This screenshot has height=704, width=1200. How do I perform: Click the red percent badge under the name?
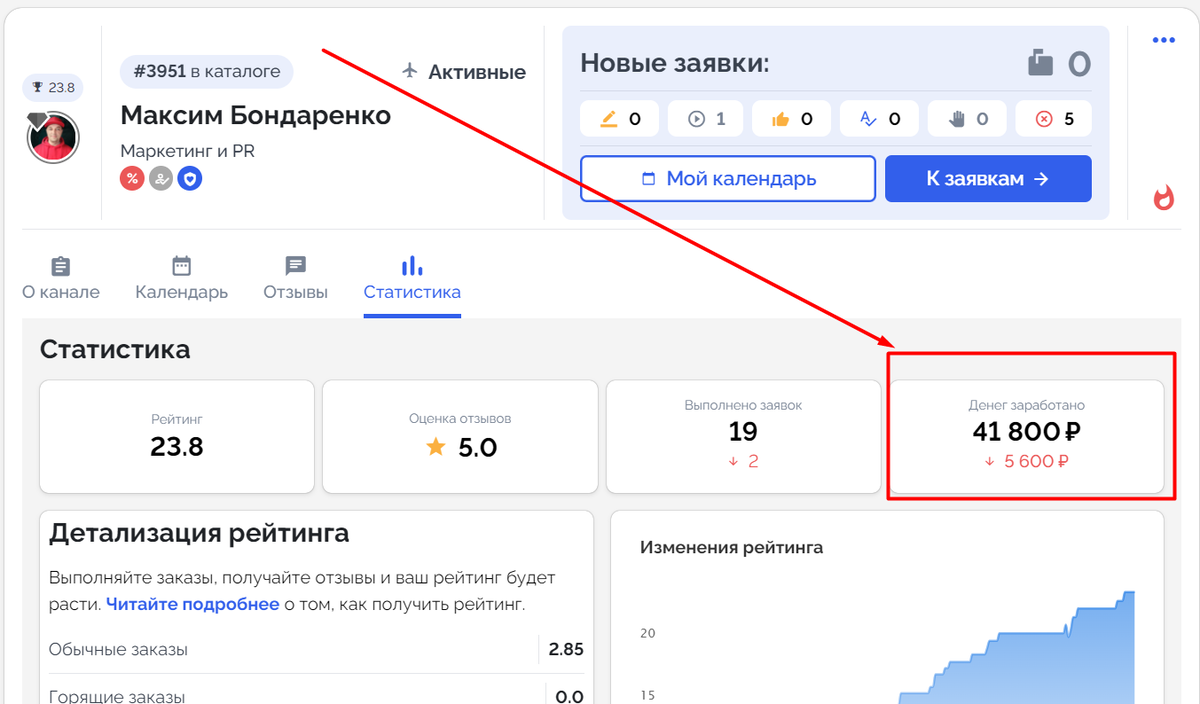coord(132,179)
